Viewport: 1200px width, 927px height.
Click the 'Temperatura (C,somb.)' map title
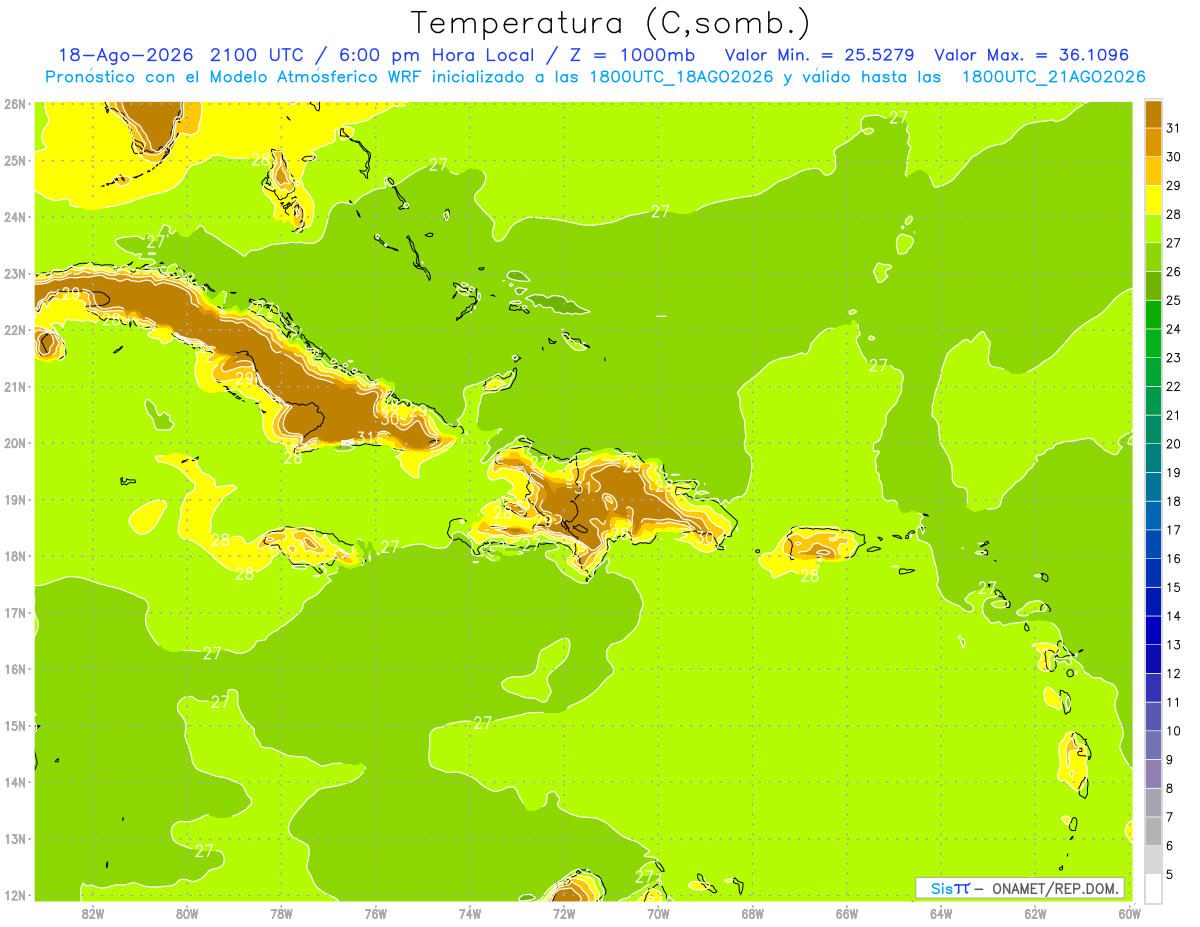pyautogui.click(x=610, y=23)
